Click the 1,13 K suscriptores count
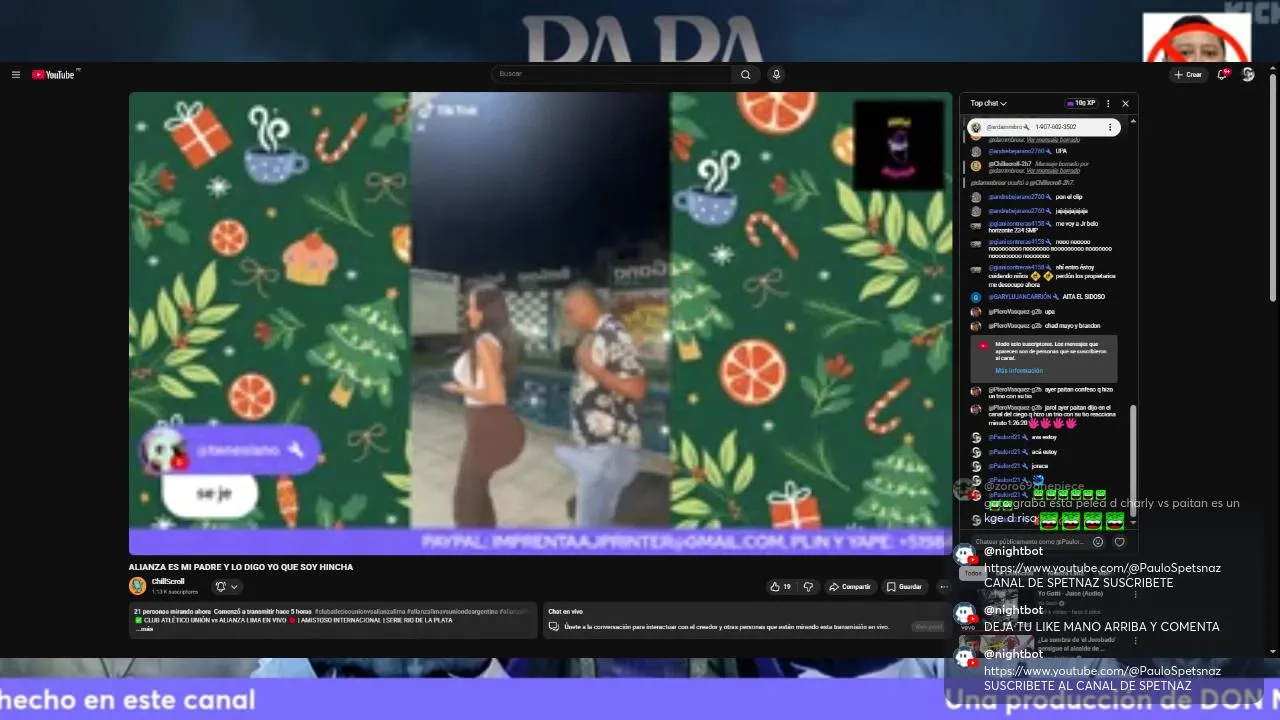 click(x=175, y=592)
